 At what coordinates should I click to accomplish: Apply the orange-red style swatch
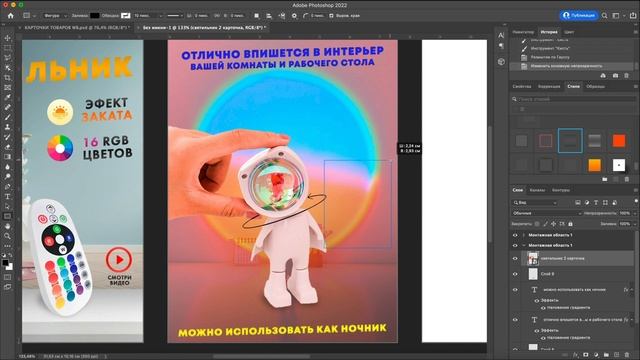619,140
